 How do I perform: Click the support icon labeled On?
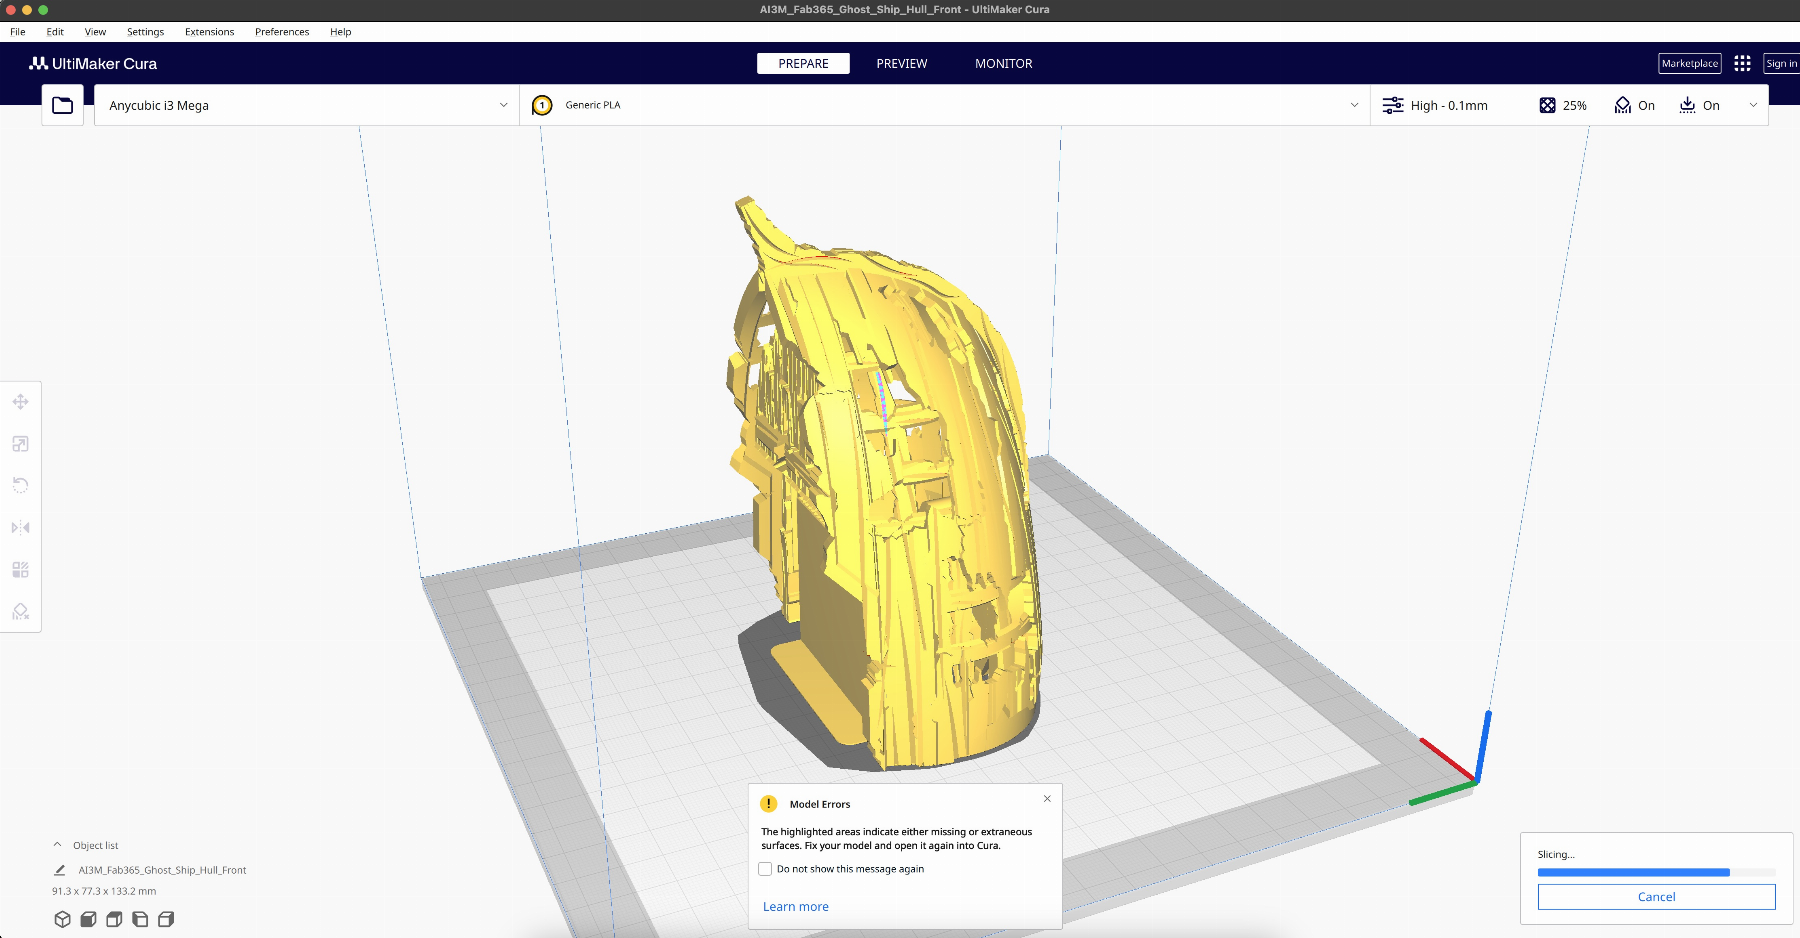pyautogui.click(x=1623, y=105)
